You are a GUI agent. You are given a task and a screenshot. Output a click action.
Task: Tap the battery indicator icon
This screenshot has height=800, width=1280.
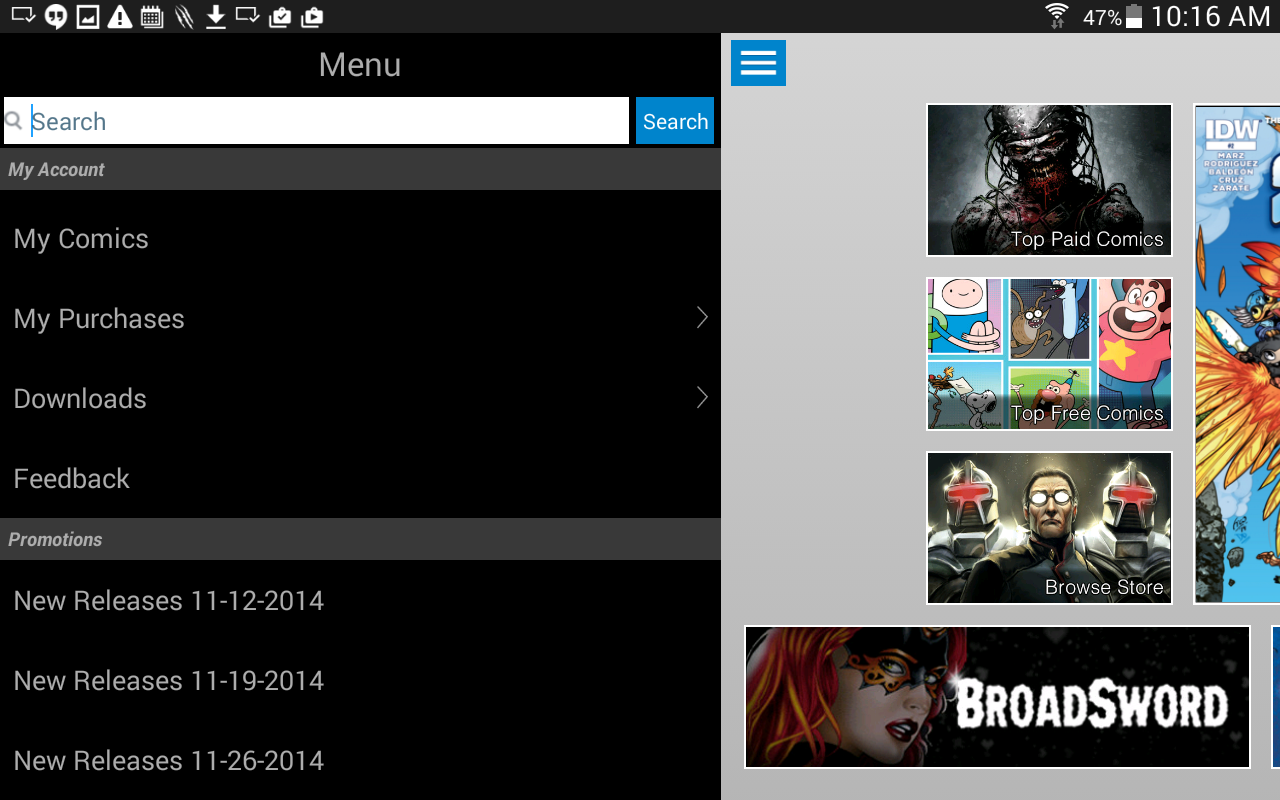click(1134, 16)
